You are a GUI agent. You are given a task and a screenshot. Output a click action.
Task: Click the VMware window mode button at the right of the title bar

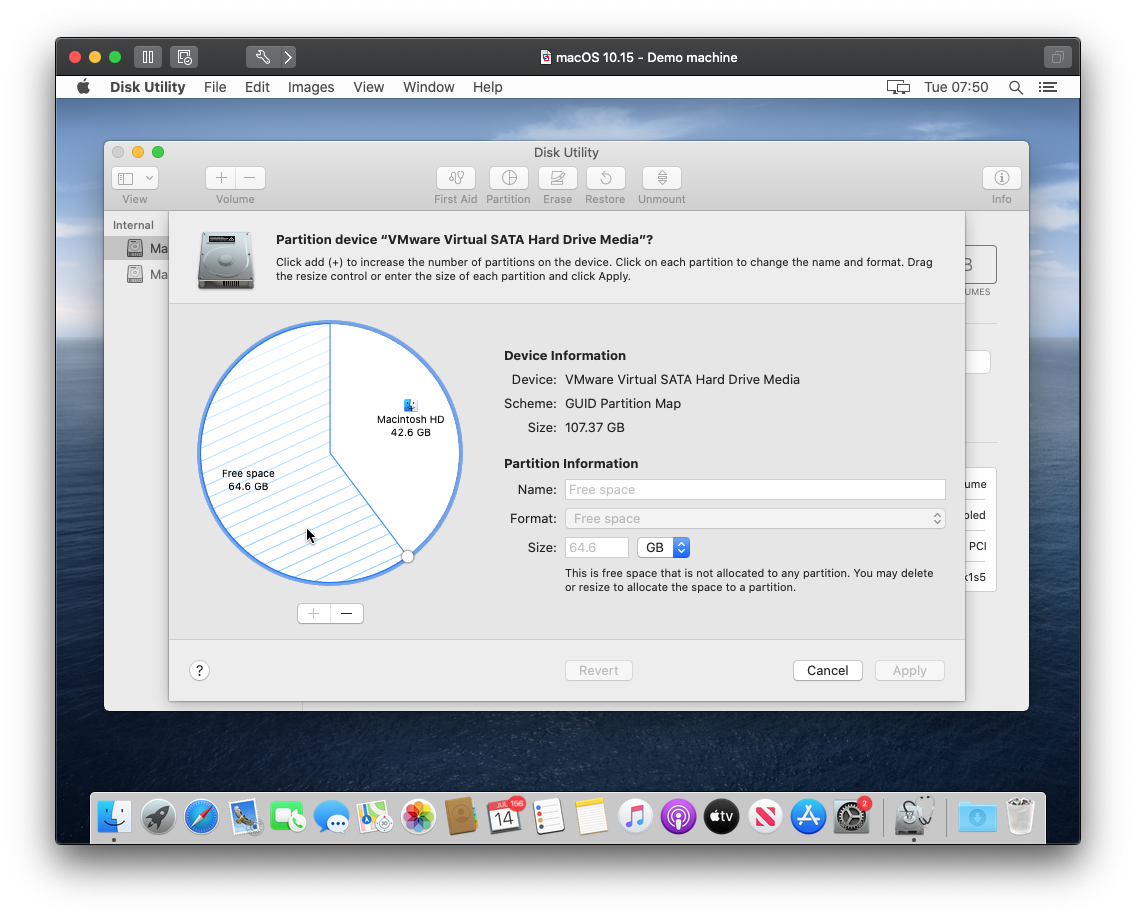coord(1058,57)
